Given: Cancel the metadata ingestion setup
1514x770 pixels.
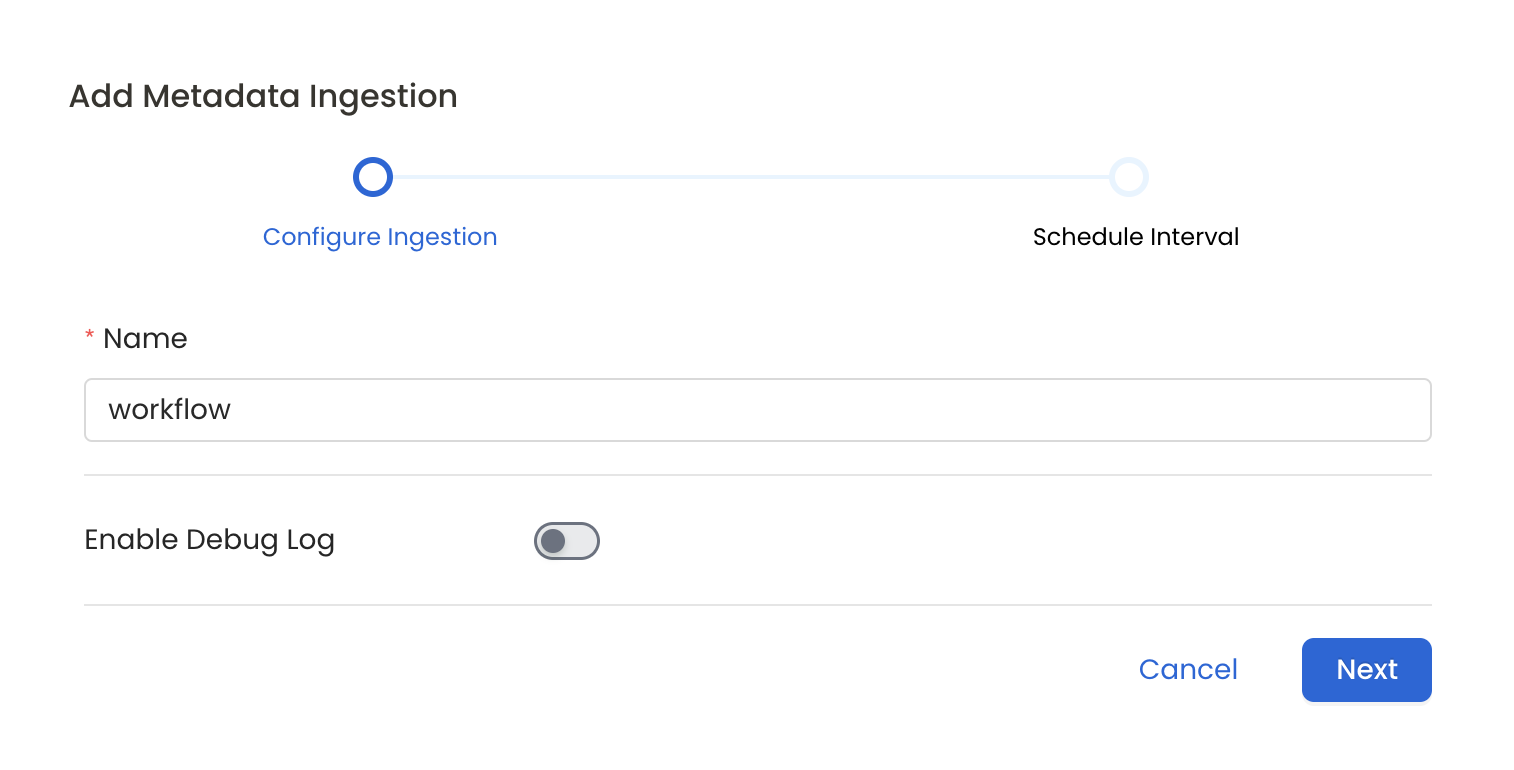Looking at the screenshot, I should [1187, 670].
